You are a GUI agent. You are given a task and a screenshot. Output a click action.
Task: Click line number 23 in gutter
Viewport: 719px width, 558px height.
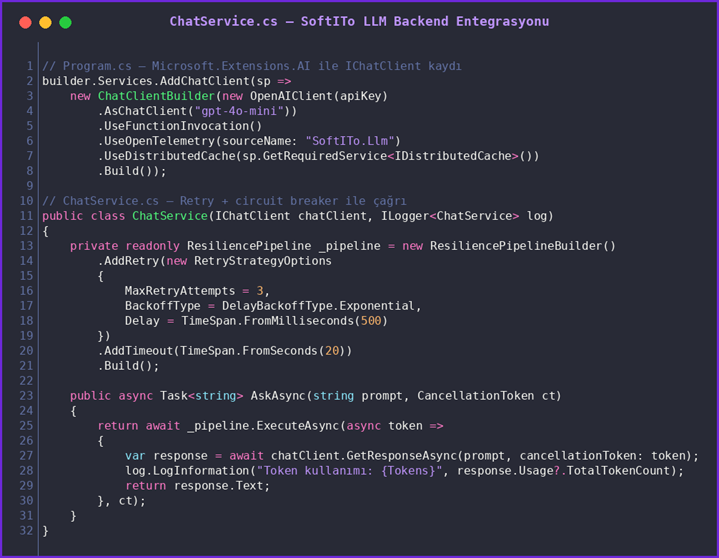(x=27, y=396)
